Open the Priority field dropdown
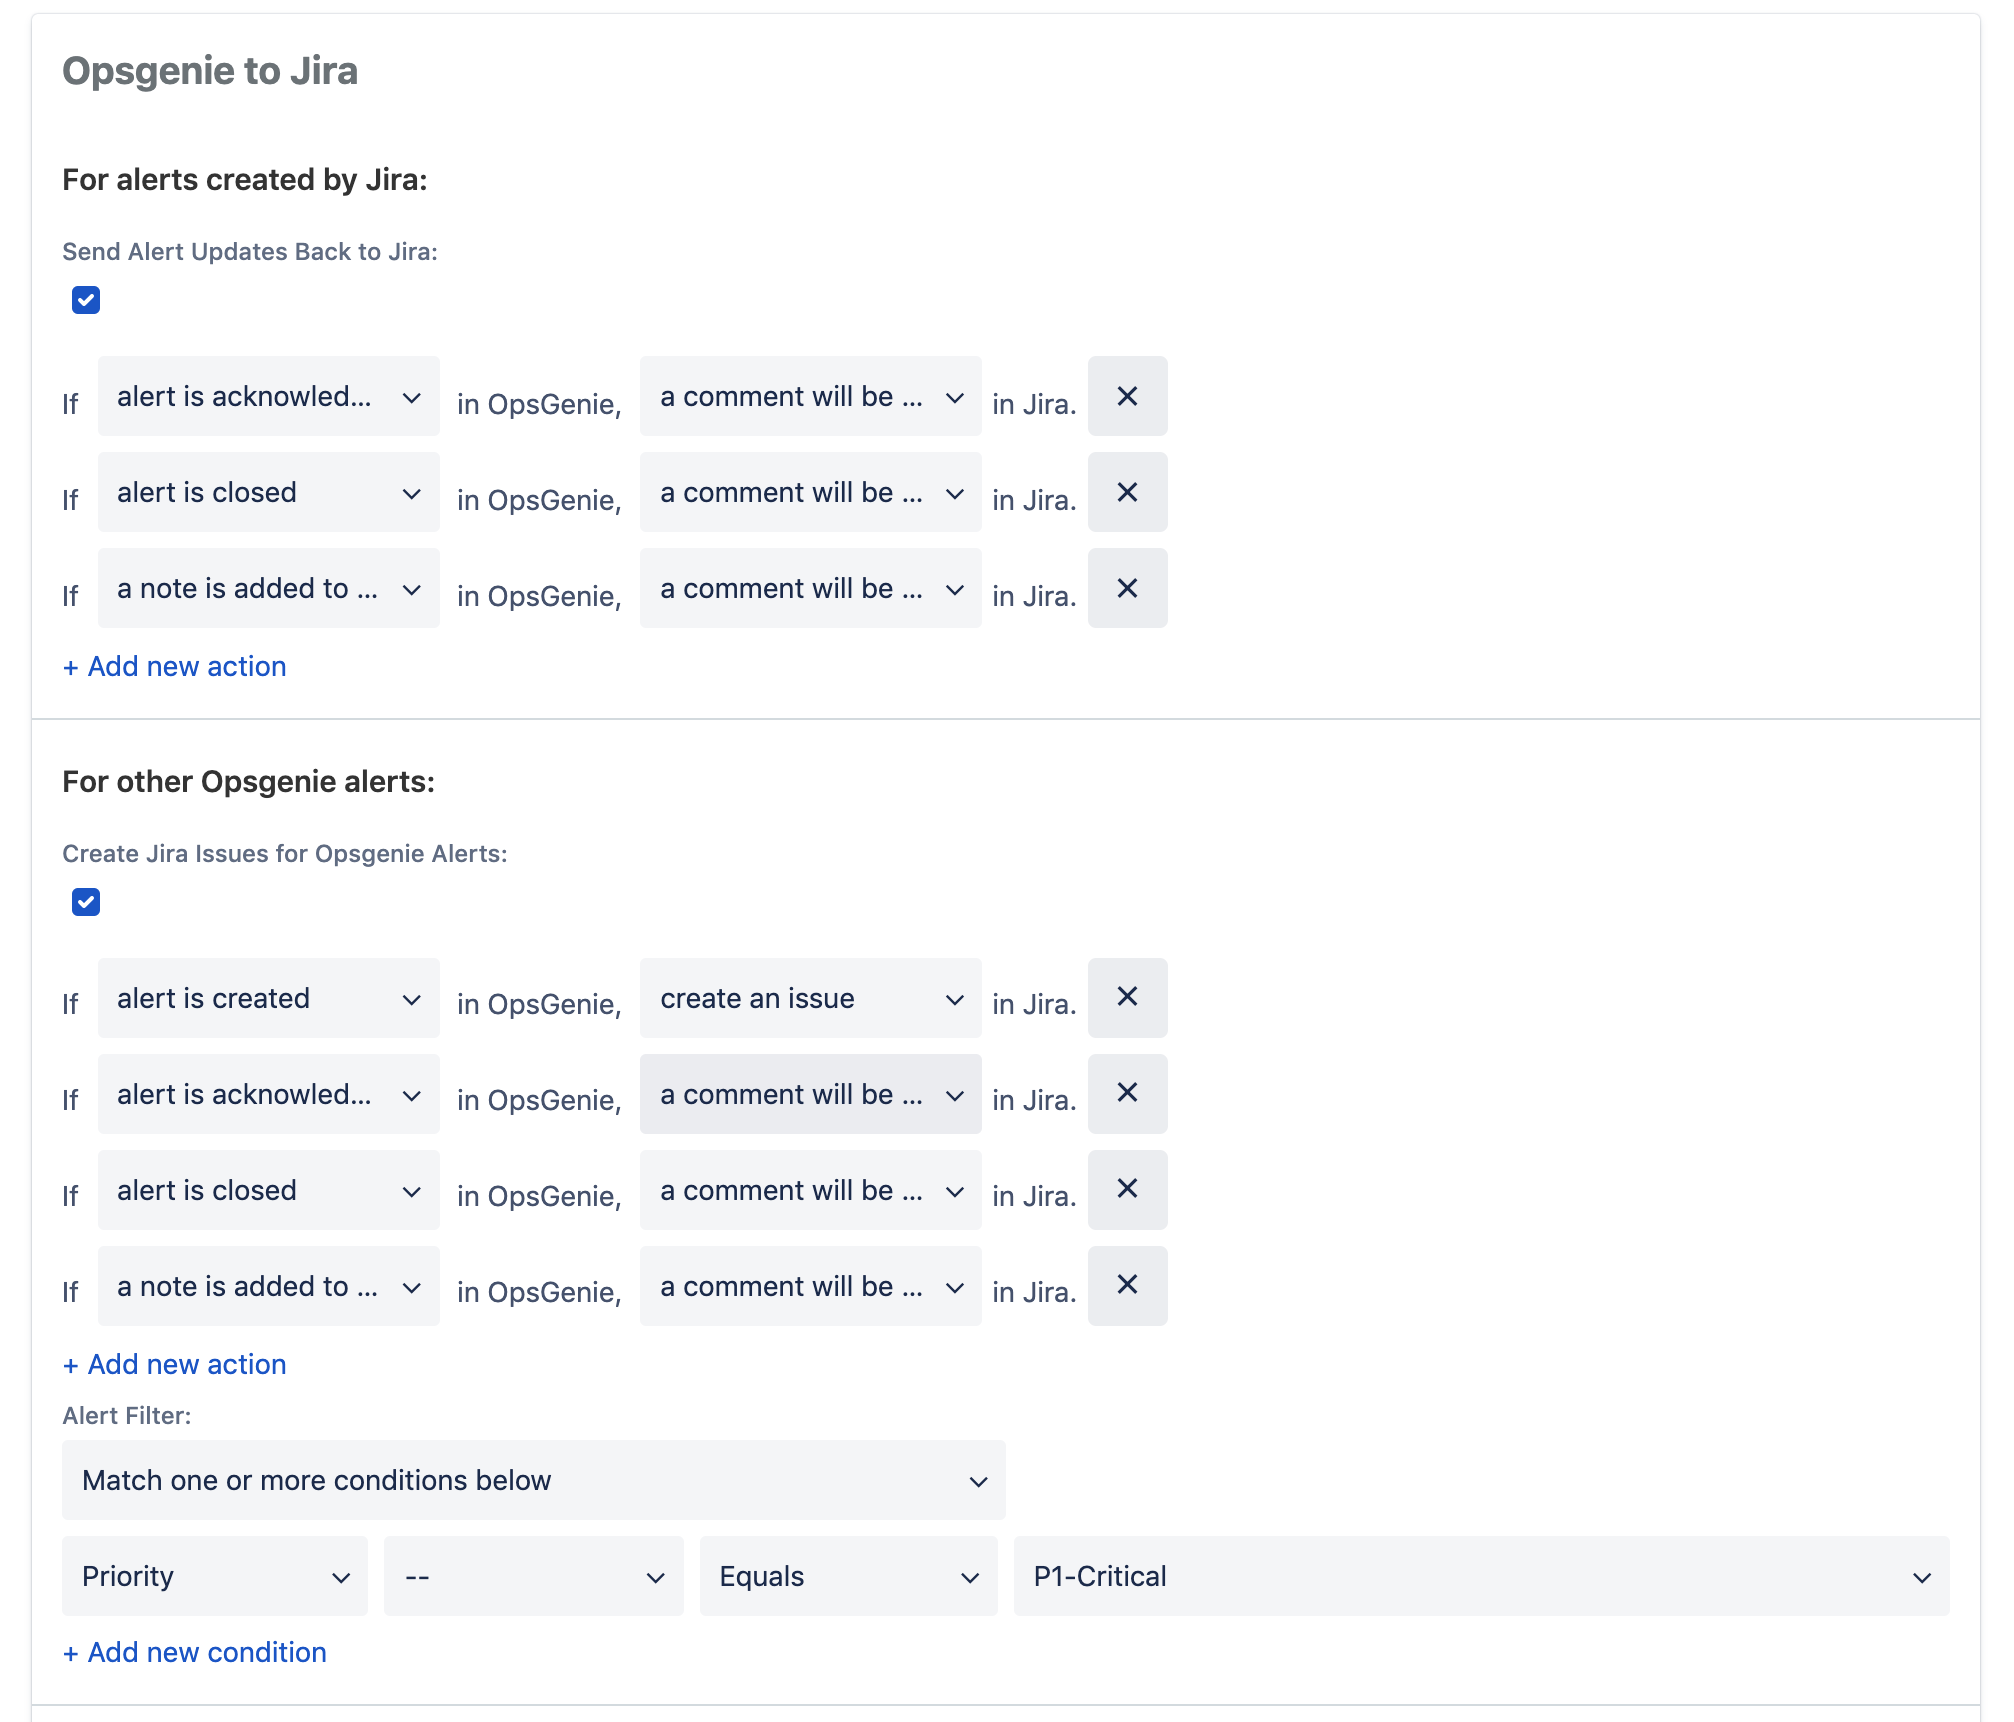The image size is (2014, 1722). (214, 1577)
